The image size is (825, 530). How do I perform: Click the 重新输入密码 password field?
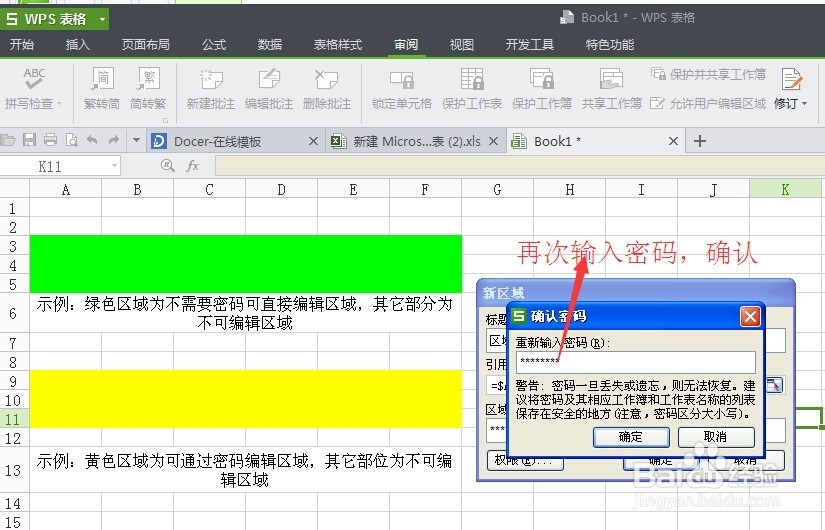(636, 362)
